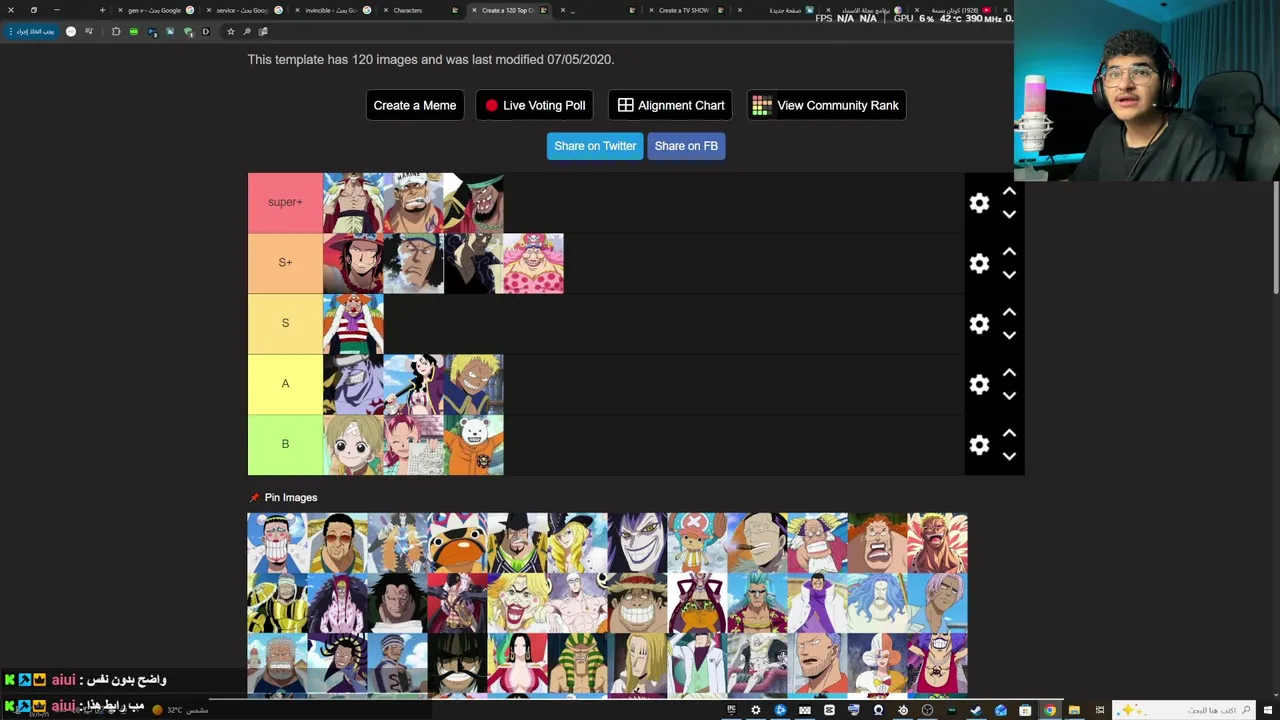
Task: Move super+ row up with the chevron
Action: tap(1009, 191)
